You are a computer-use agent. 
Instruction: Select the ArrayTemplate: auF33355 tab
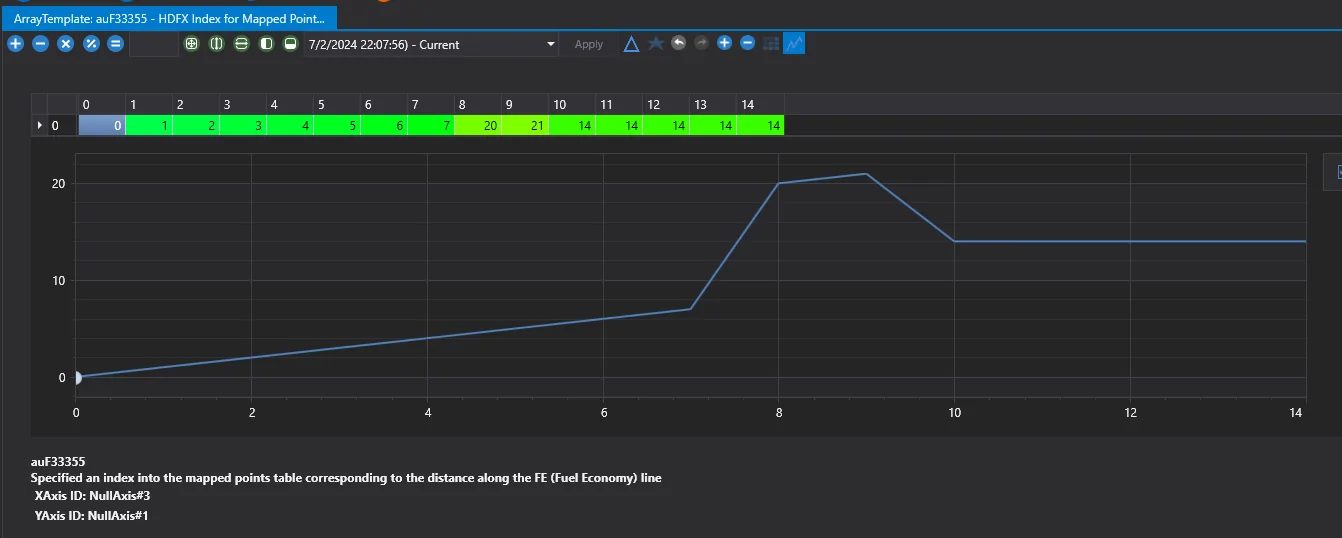tap(169, 18)
